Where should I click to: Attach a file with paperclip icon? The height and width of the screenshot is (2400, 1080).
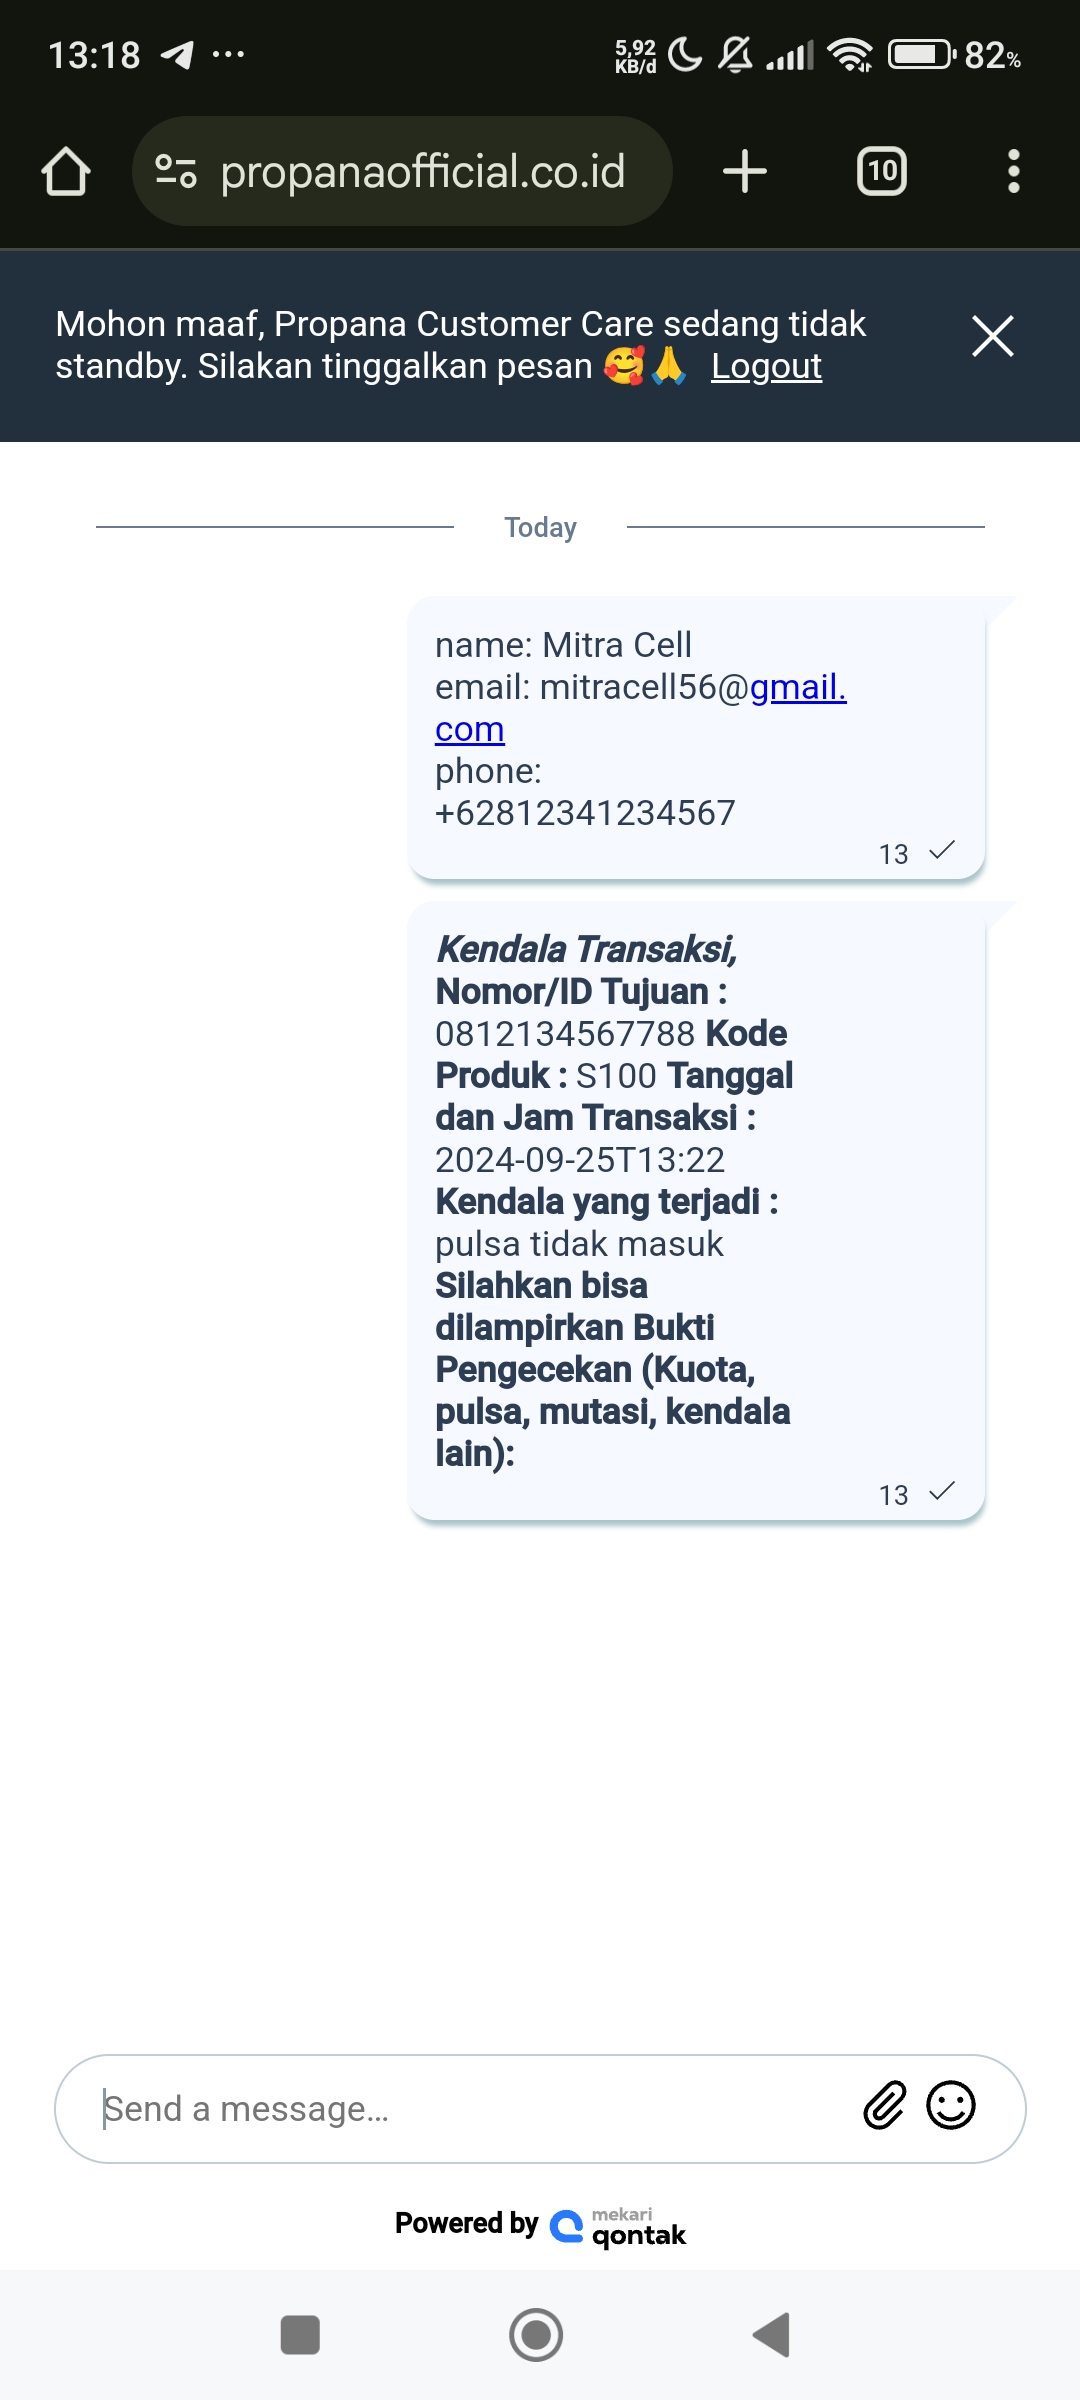pos(885,2105)
